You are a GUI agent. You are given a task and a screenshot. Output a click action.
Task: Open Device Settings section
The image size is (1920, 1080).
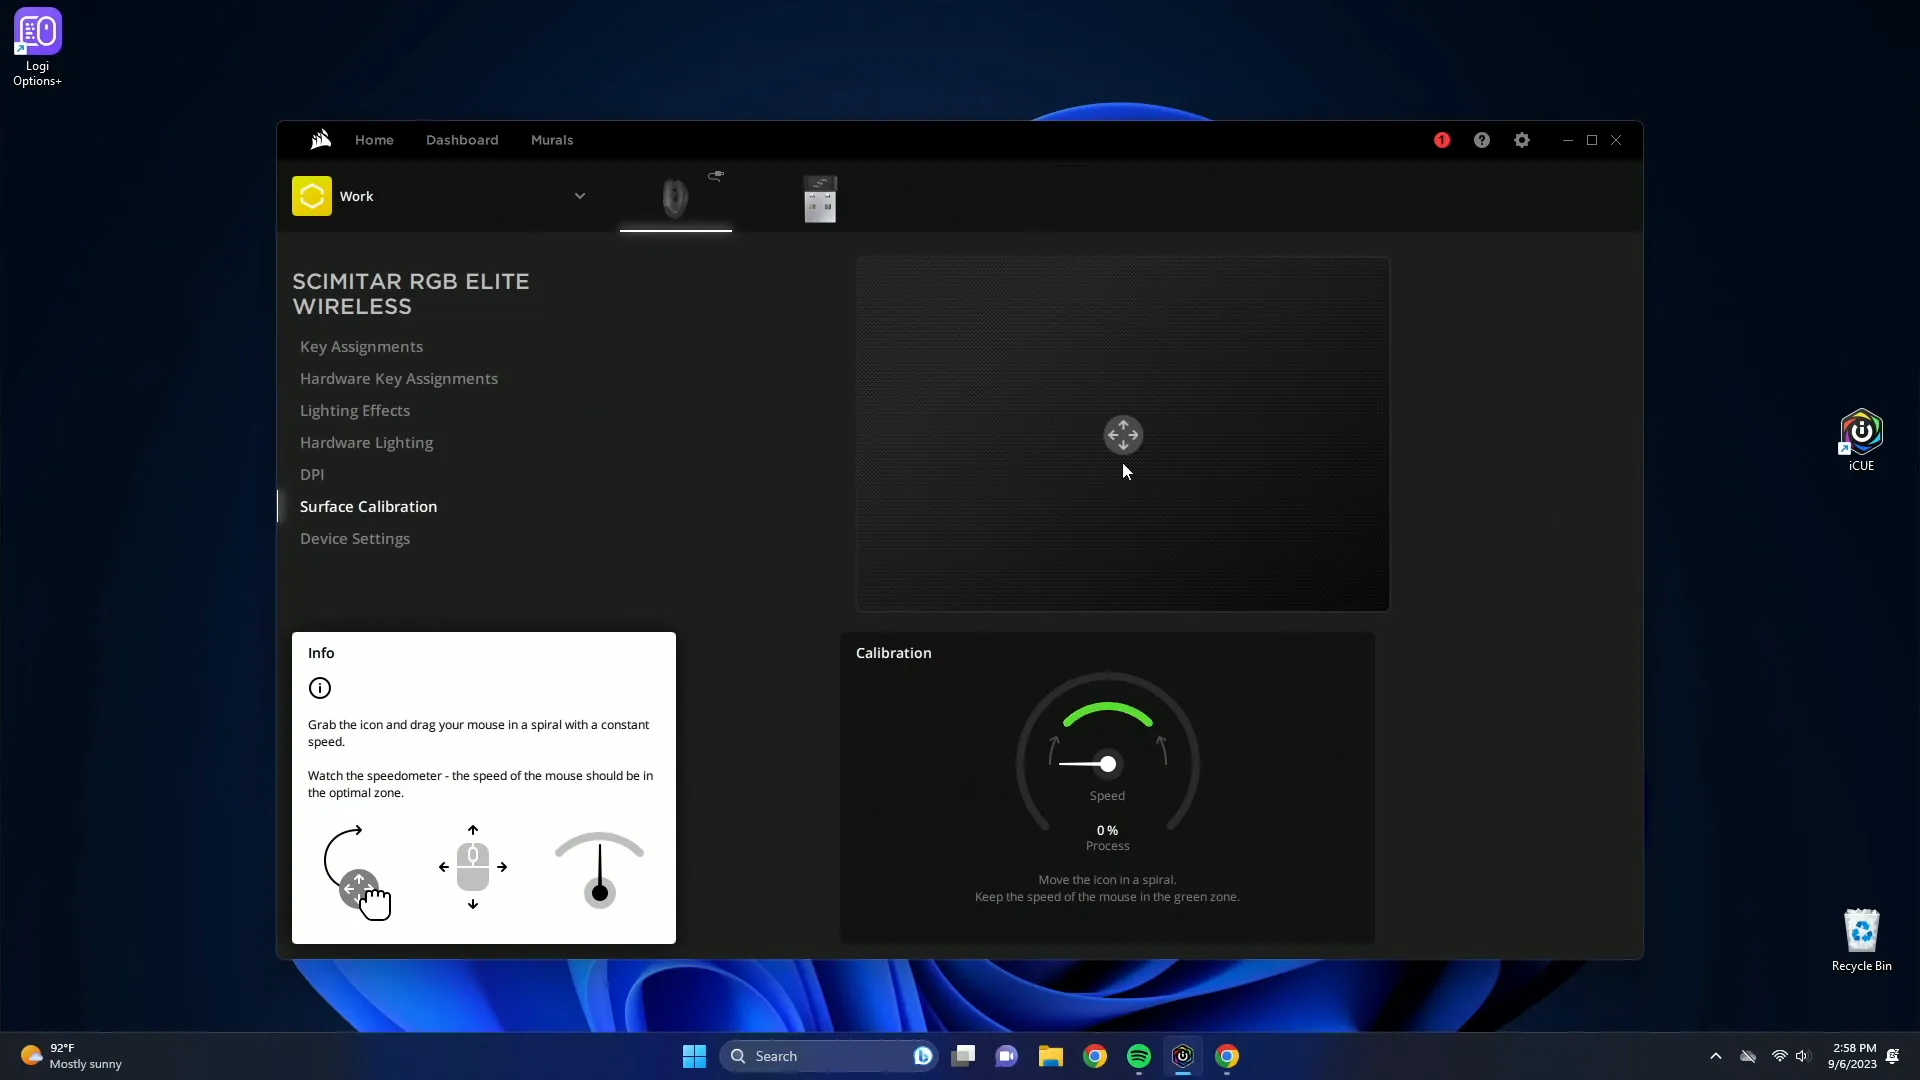(355, 539)
